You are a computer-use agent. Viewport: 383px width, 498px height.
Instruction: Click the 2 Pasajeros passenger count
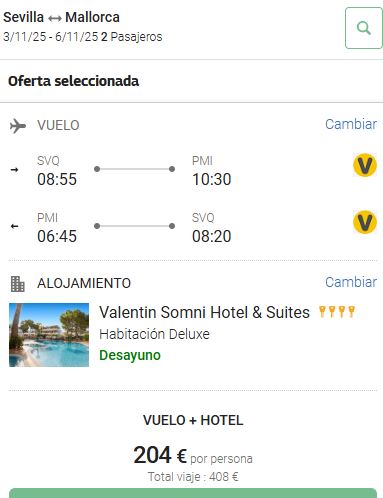pyautogui.click(x=132, y=37)
